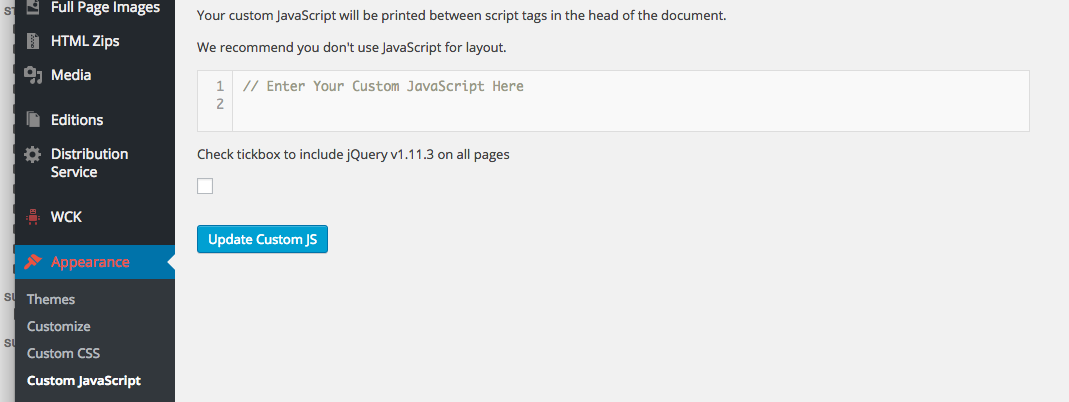Select the Distribution Service menu label
This screenshot has width=1069, height=402.
point(89,163)
